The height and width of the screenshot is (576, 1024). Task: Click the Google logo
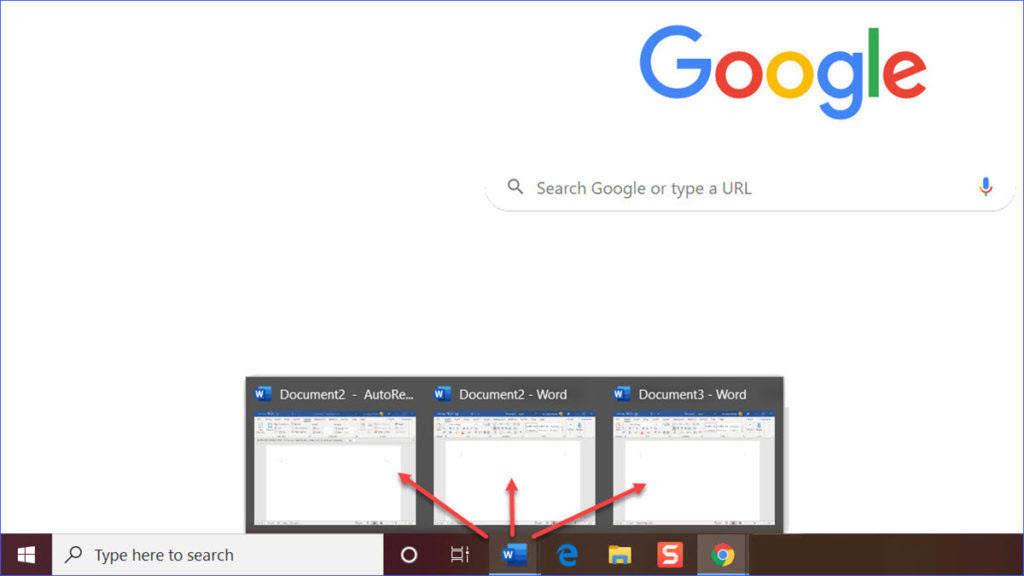click(782, 72)
